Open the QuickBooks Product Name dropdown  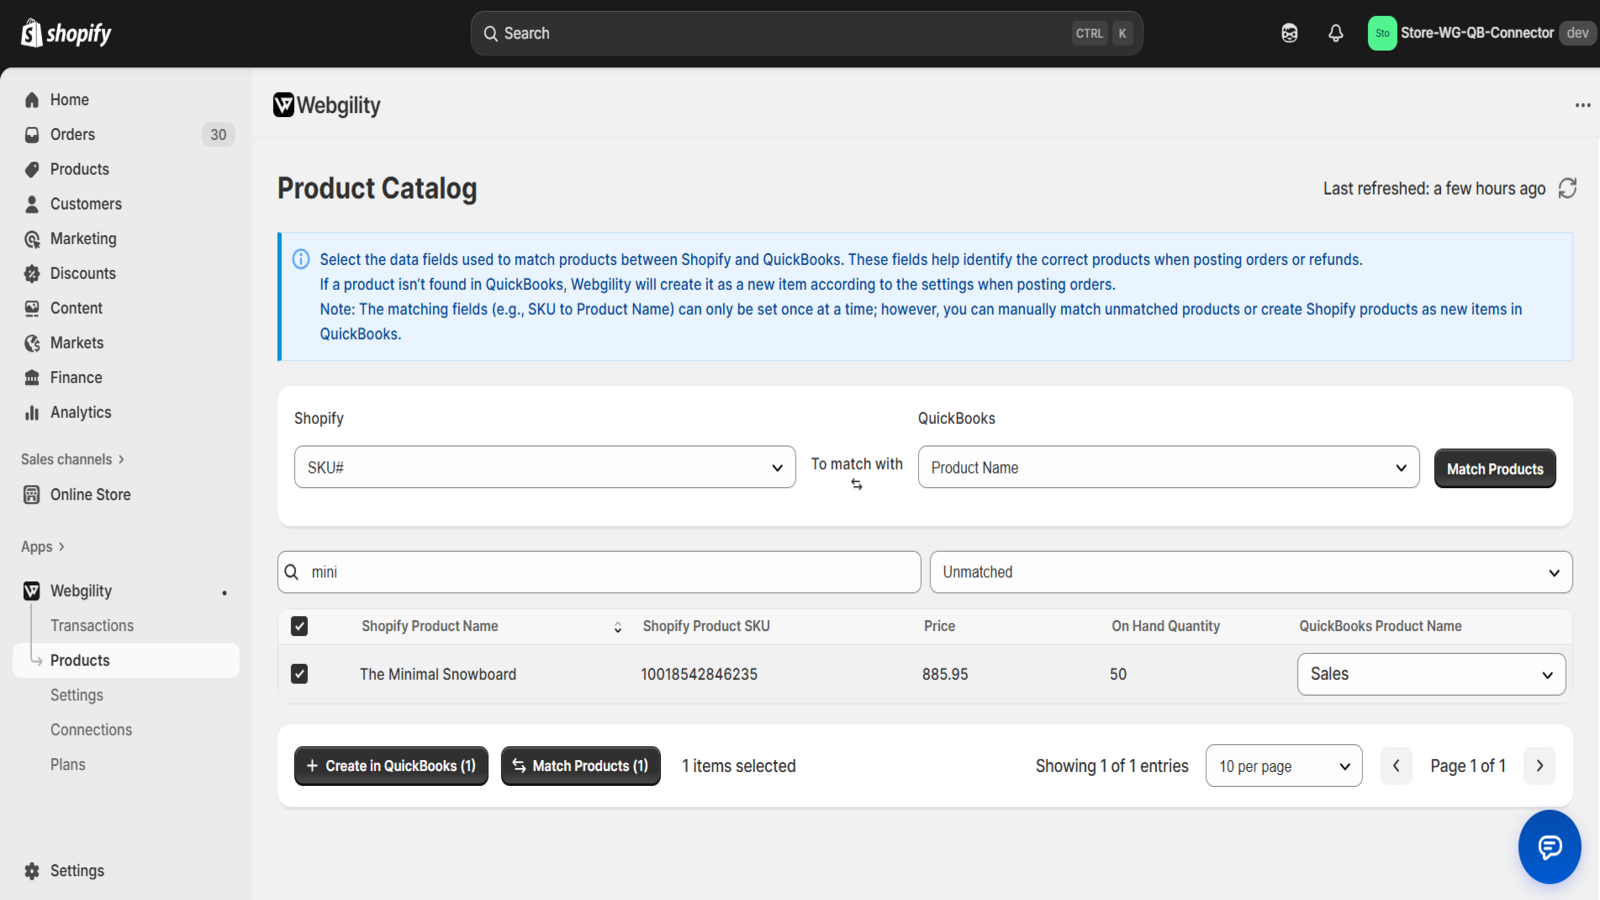[x=1168, y=467]
